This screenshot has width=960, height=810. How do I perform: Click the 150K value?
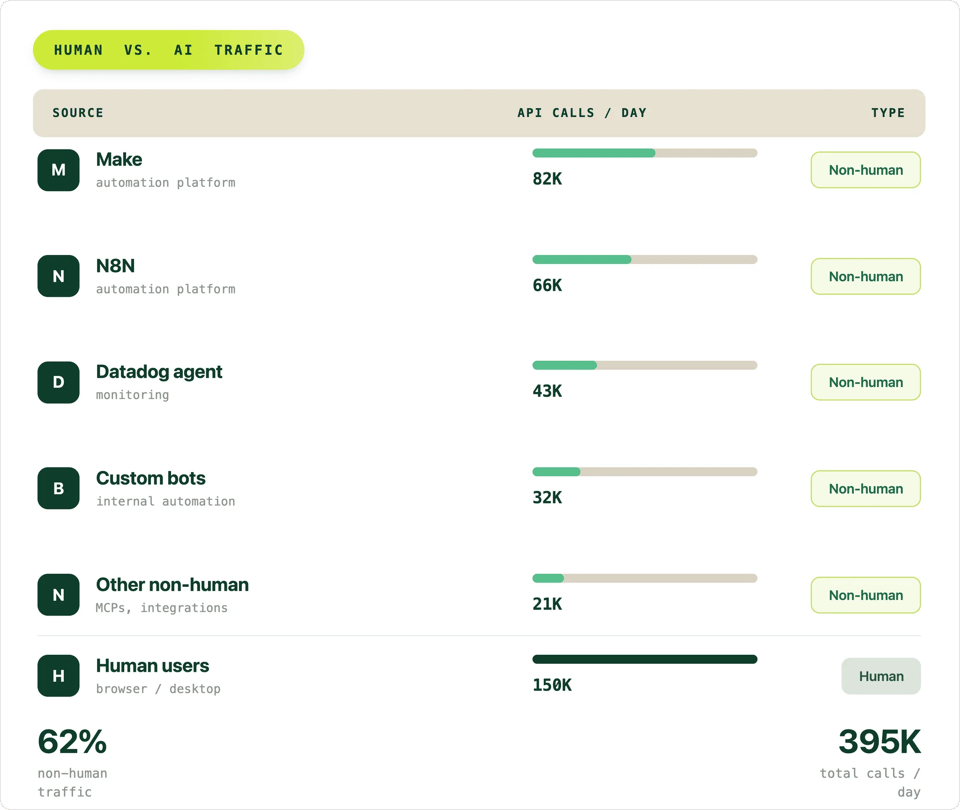[552, 685]
